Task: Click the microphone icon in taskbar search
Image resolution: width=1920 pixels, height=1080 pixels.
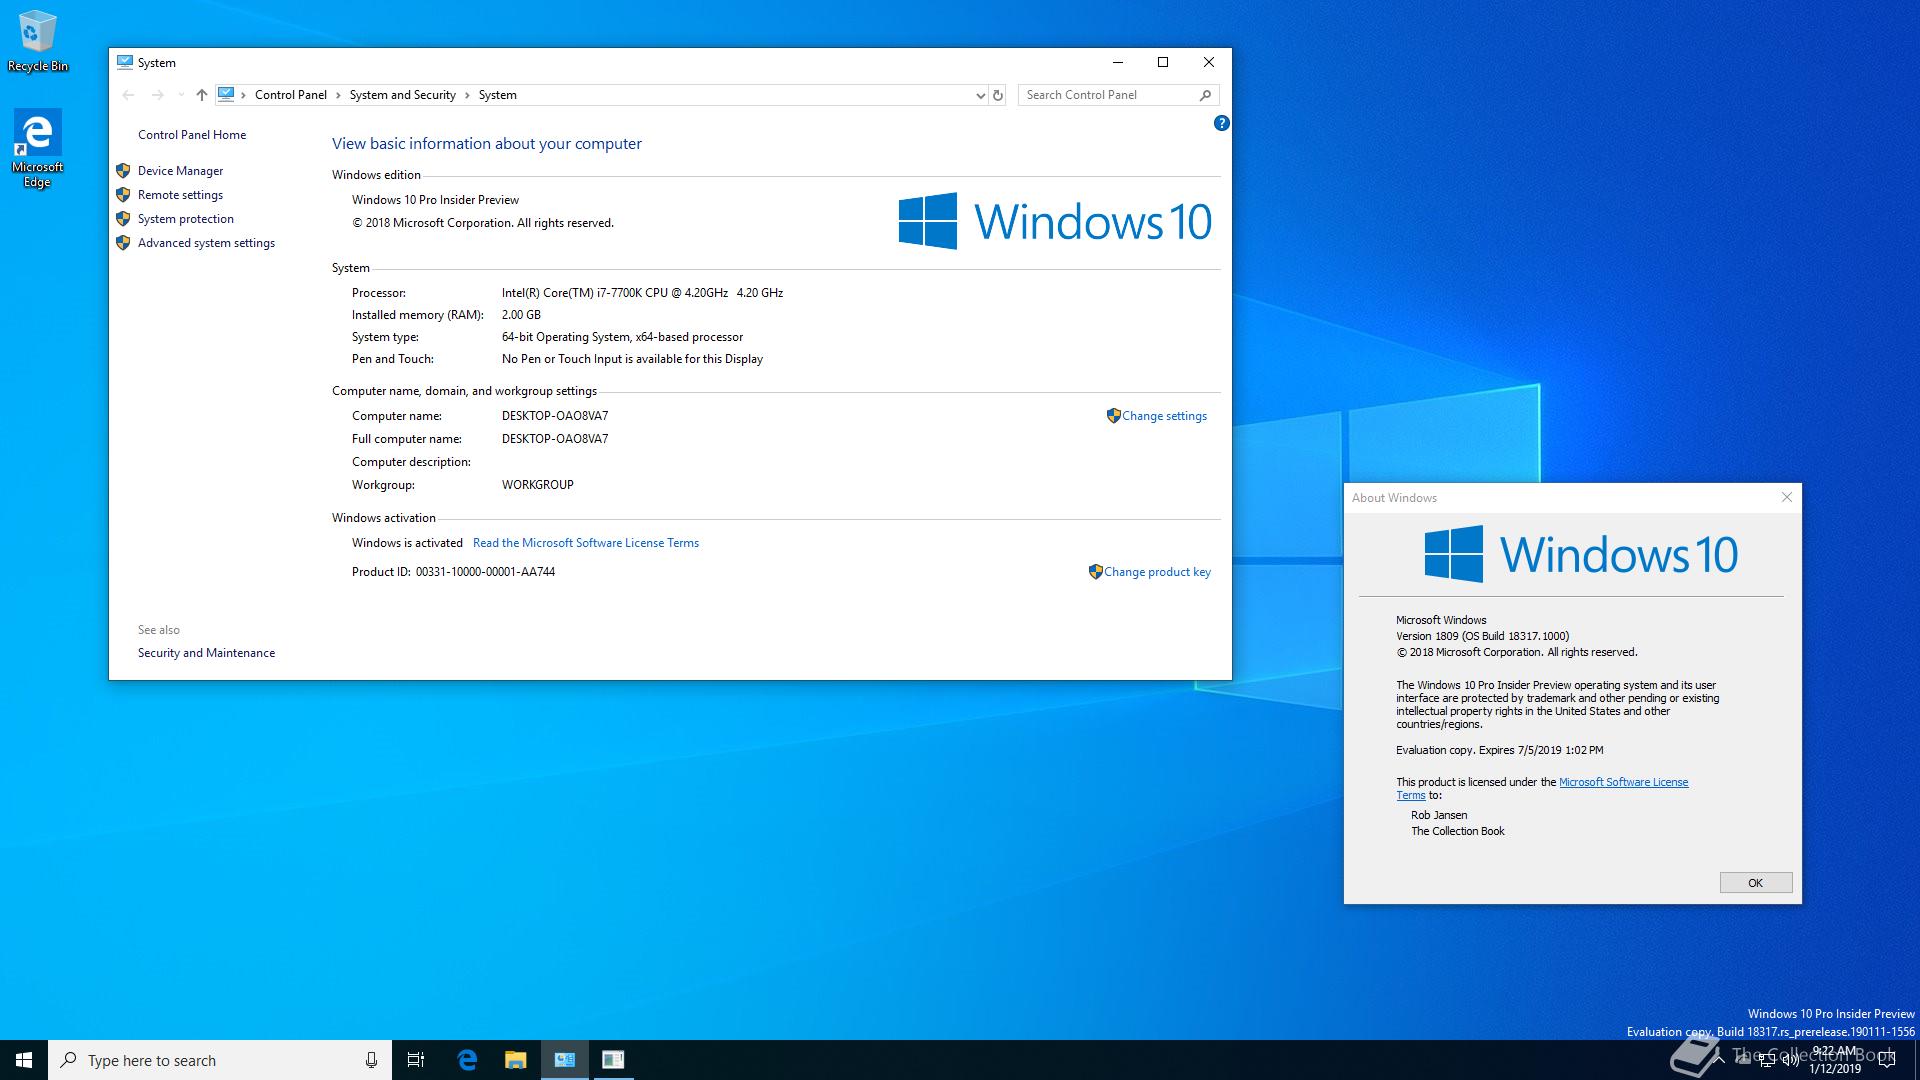Action: tap(371, 1060)
